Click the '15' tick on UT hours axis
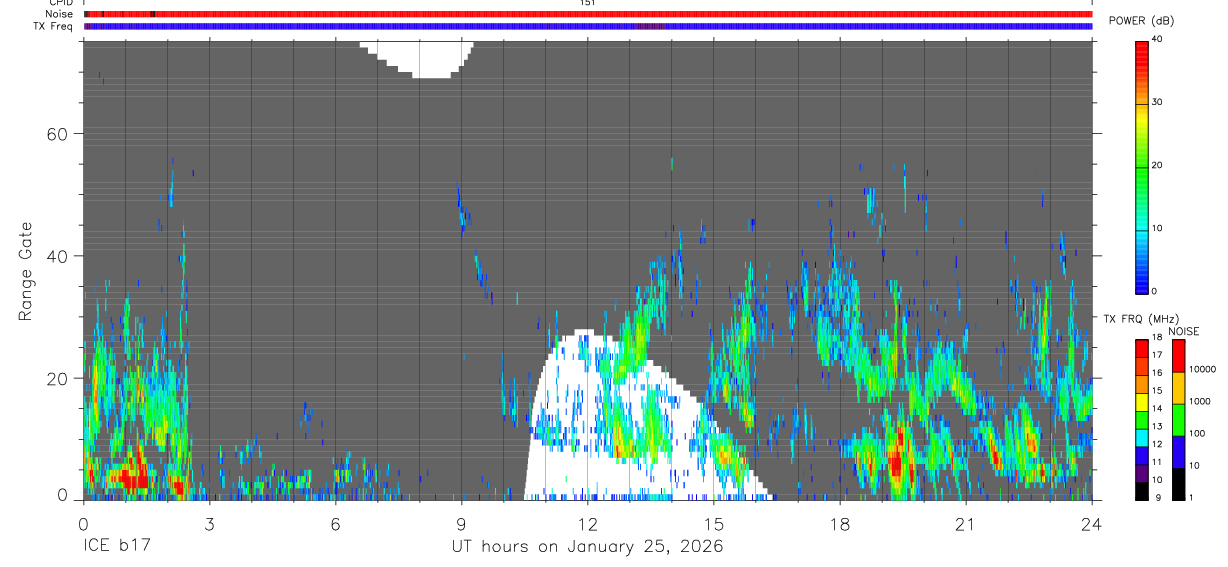The image size is (1228, 567). pyautogui.click(x=714, y=524)
